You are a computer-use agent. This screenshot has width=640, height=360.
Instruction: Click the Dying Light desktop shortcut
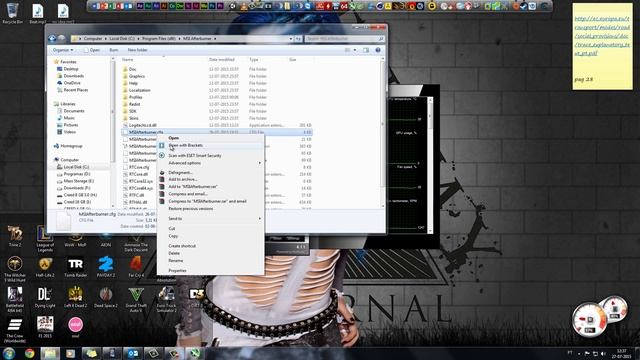coord(45,298)
